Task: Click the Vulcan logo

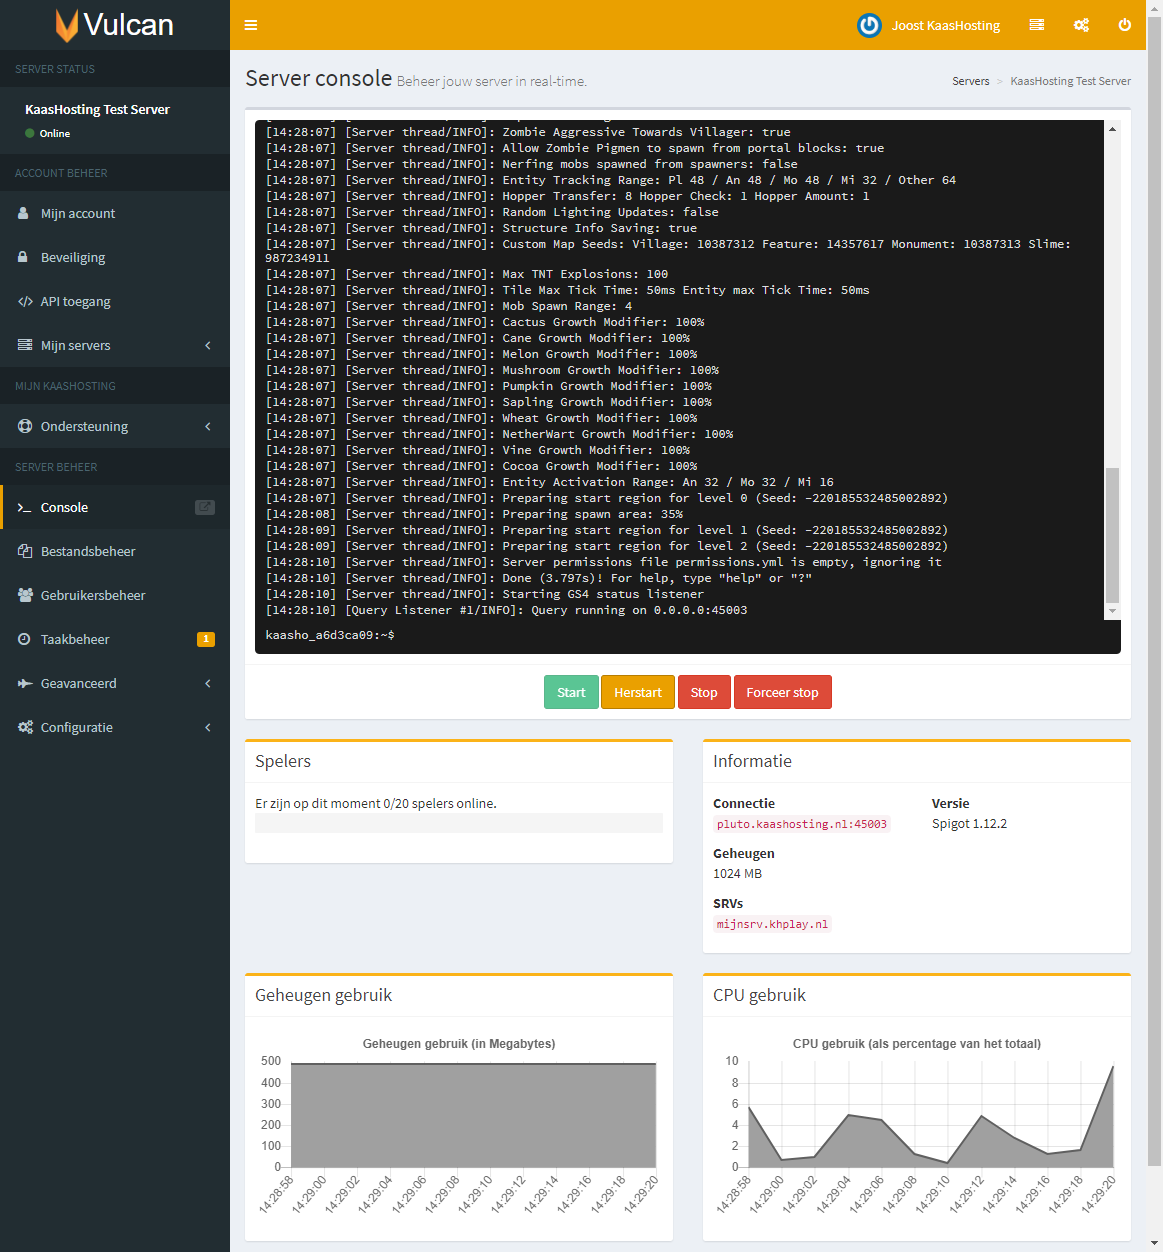Action: [x=114, y=25]
